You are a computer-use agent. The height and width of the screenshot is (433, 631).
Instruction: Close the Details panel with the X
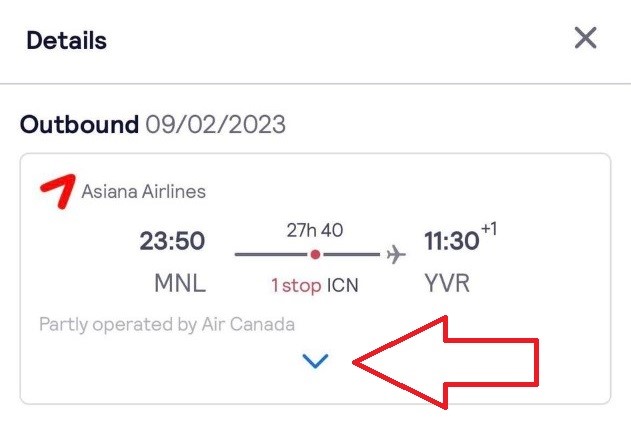[x=585, y=38]
